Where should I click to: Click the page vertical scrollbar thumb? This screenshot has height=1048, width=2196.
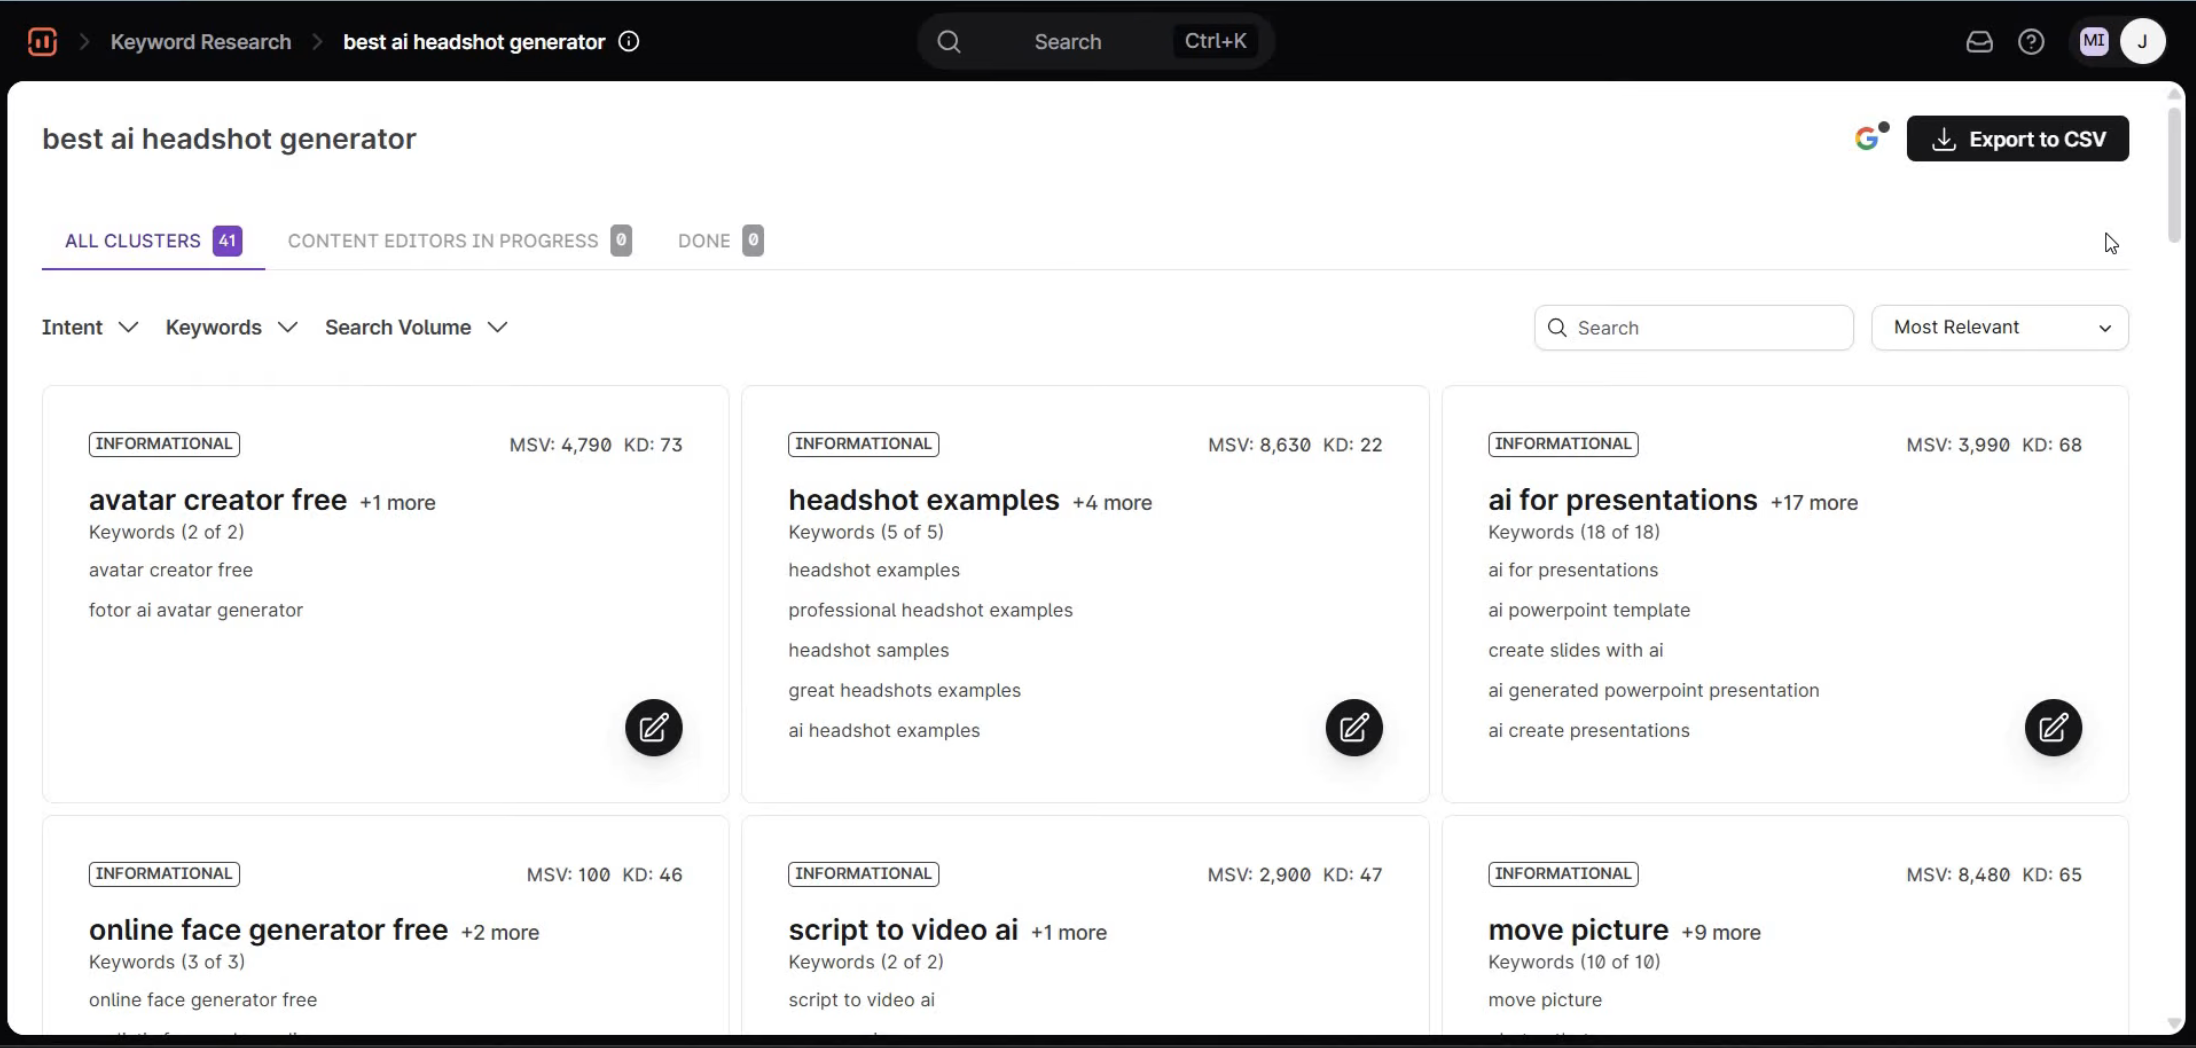pos(2174,175)
